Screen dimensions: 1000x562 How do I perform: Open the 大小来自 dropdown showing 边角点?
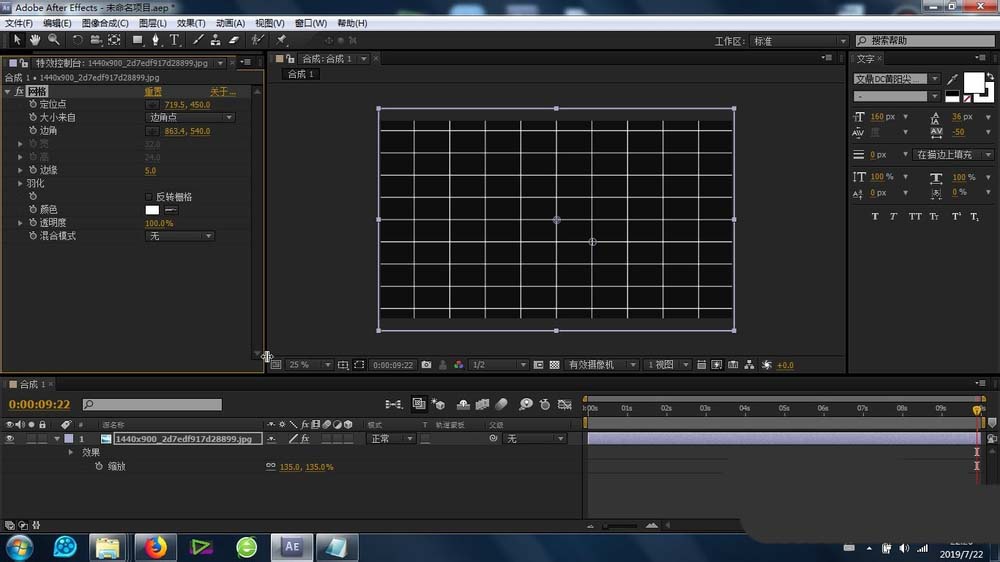pos(190,118)
